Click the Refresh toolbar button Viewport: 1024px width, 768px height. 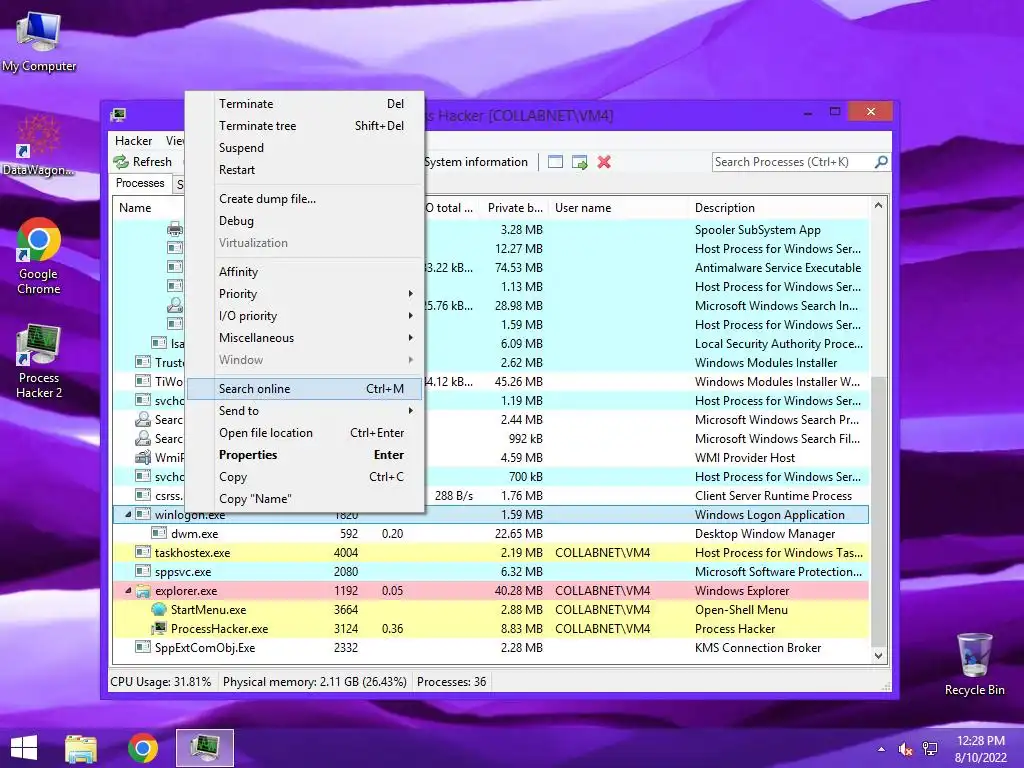pyautogui.click(x=142, y=162)
